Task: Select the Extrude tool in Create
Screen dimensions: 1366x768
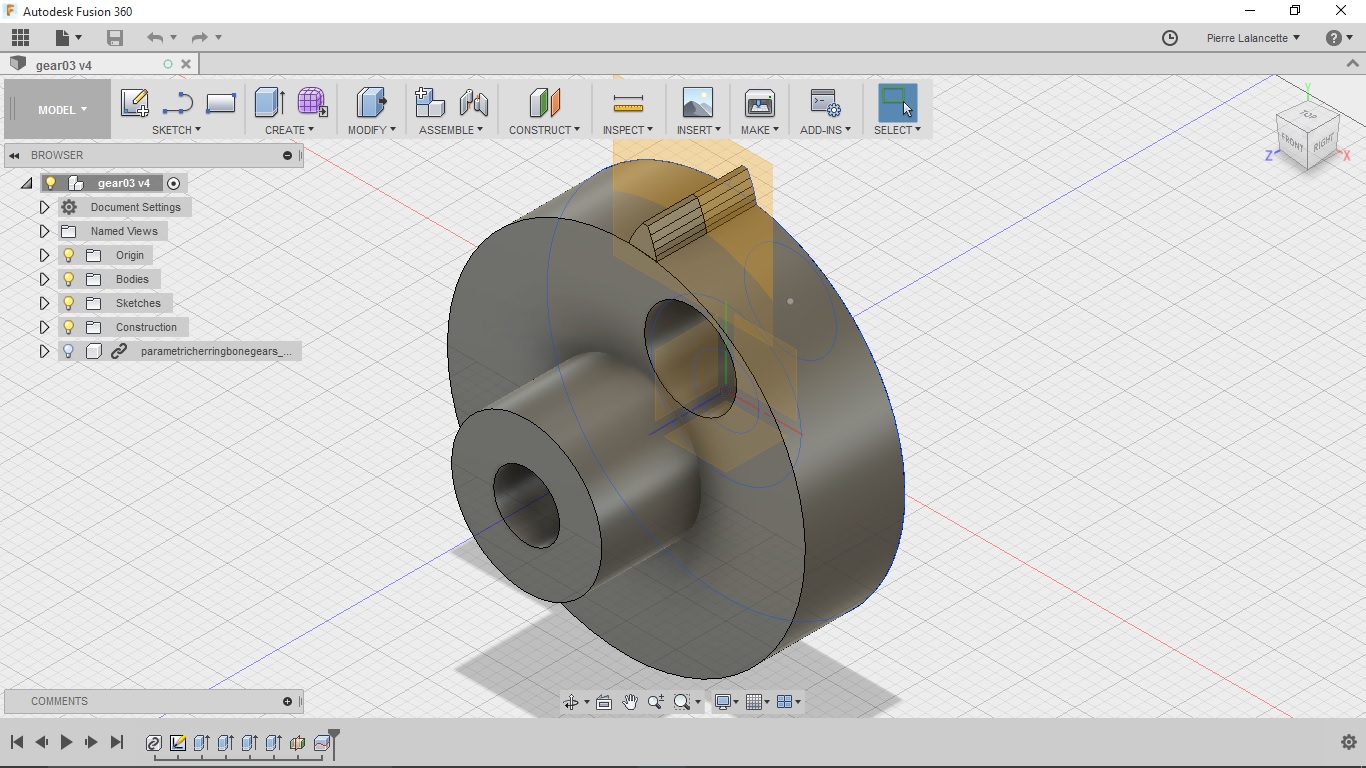Action: pos(269,102)
